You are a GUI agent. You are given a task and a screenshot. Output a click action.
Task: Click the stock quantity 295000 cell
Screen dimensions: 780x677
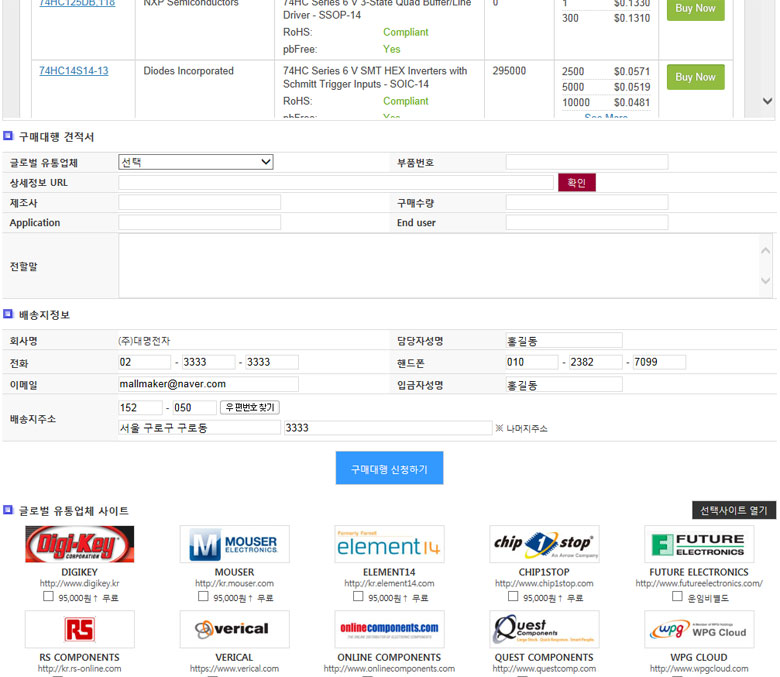tap(509, 71)
